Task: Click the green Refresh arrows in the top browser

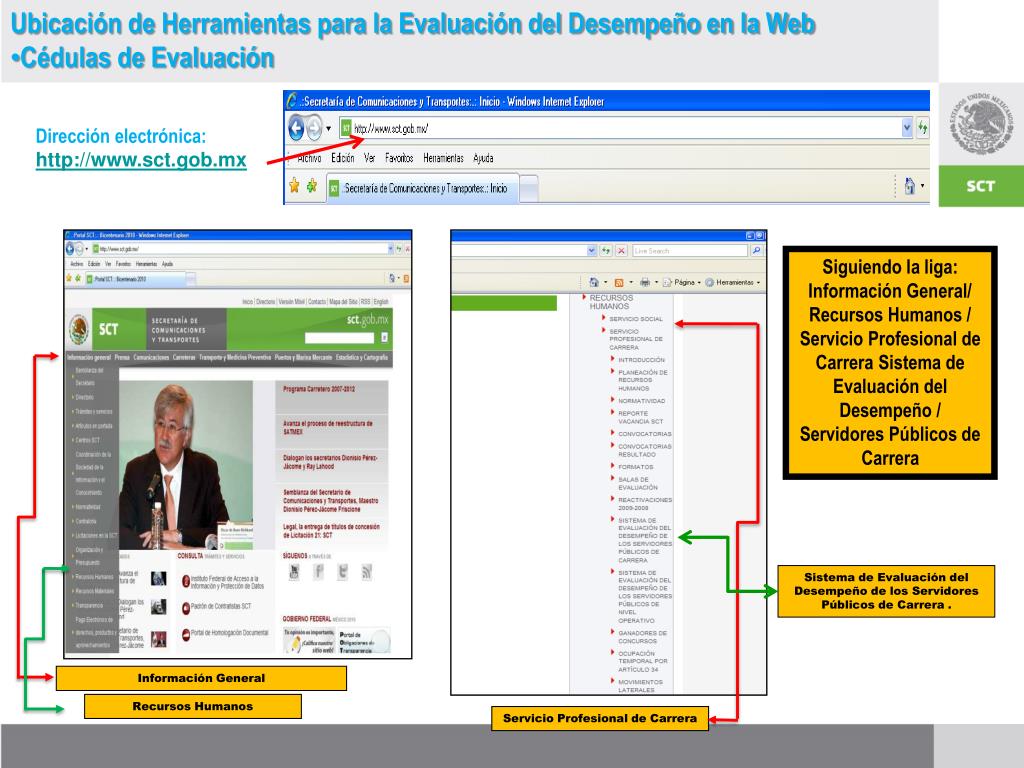Action: pos(922,128)
